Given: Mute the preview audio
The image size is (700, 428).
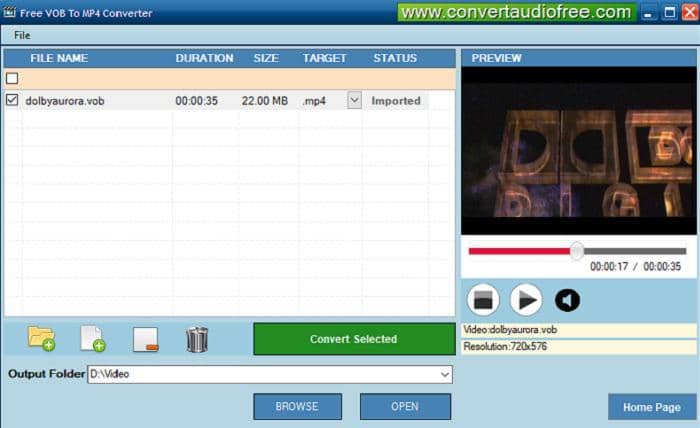Looking at the screenshot, I should 567,300.
